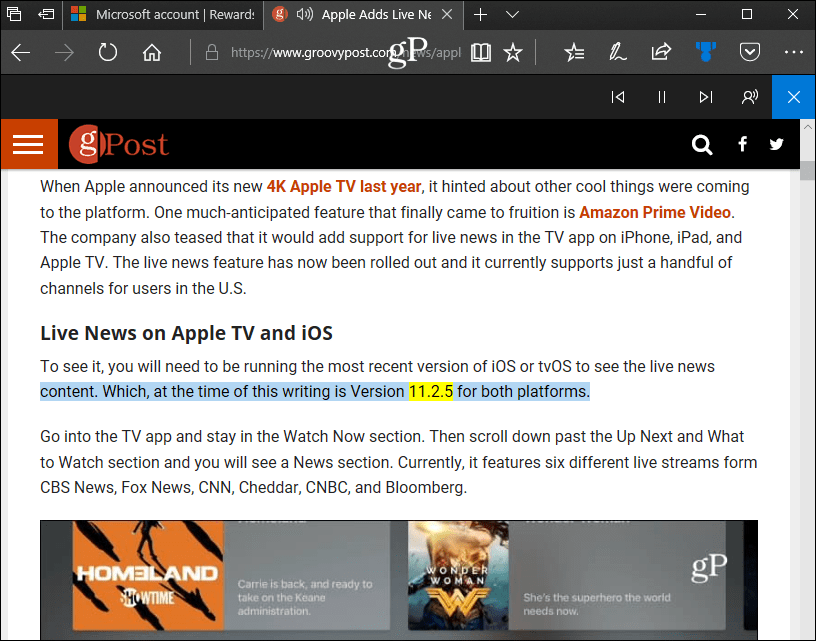Open Read aloud voice settings

click(749, 97)
